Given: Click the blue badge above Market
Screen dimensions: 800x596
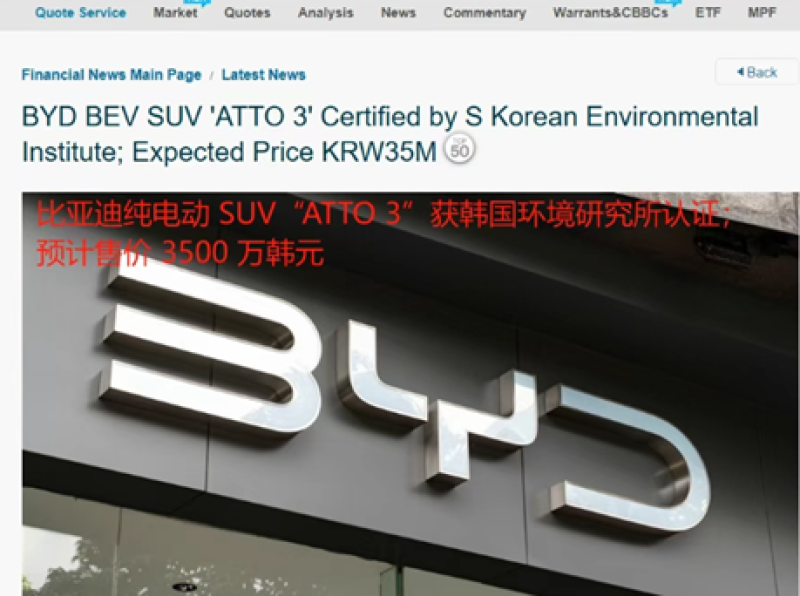Looking at the screenshot, I should [x=198, y=3].
